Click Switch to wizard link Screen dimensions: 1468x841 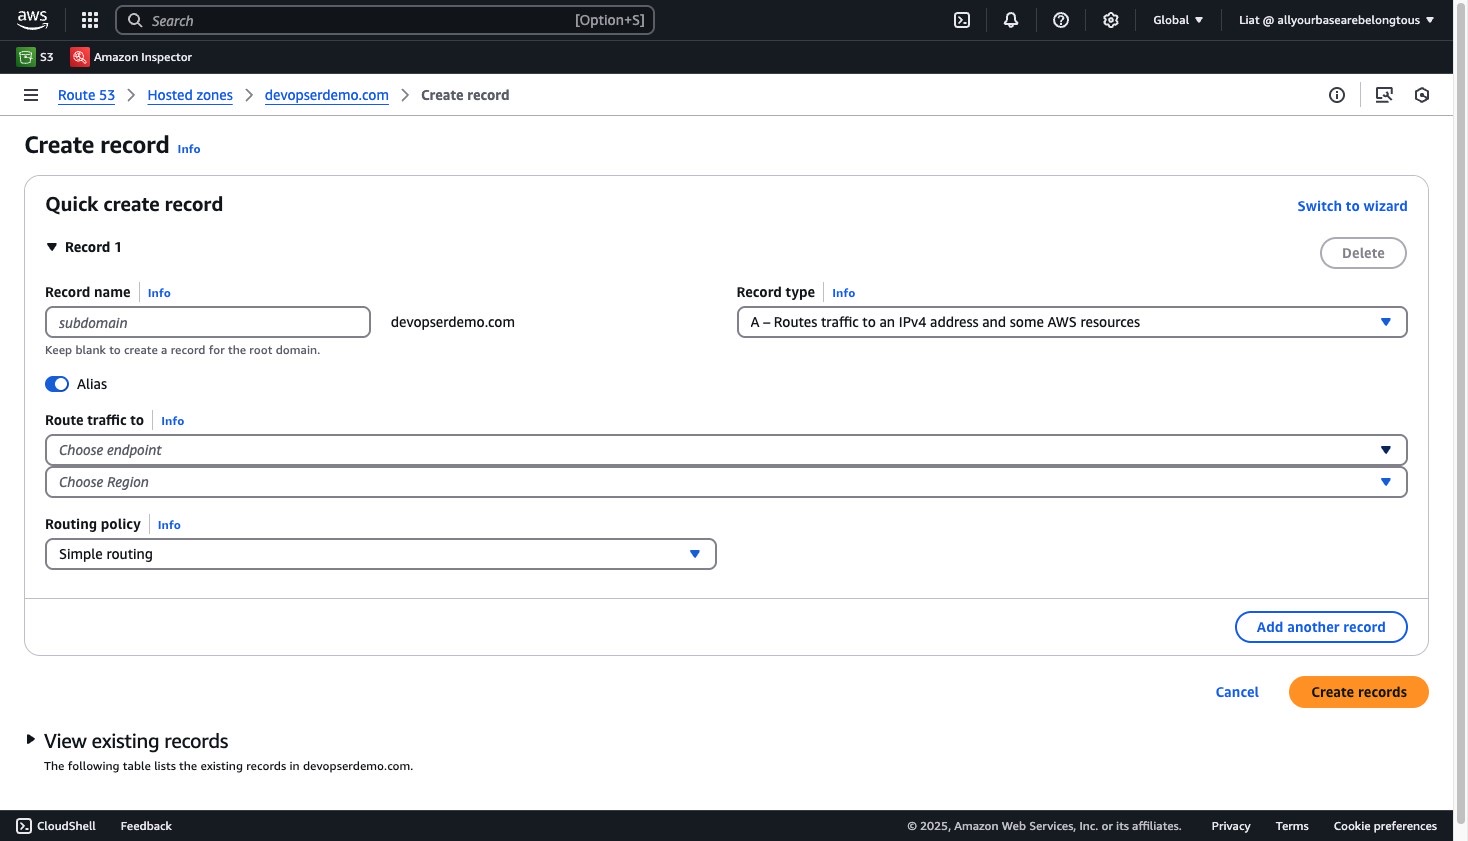point(1352,206)
